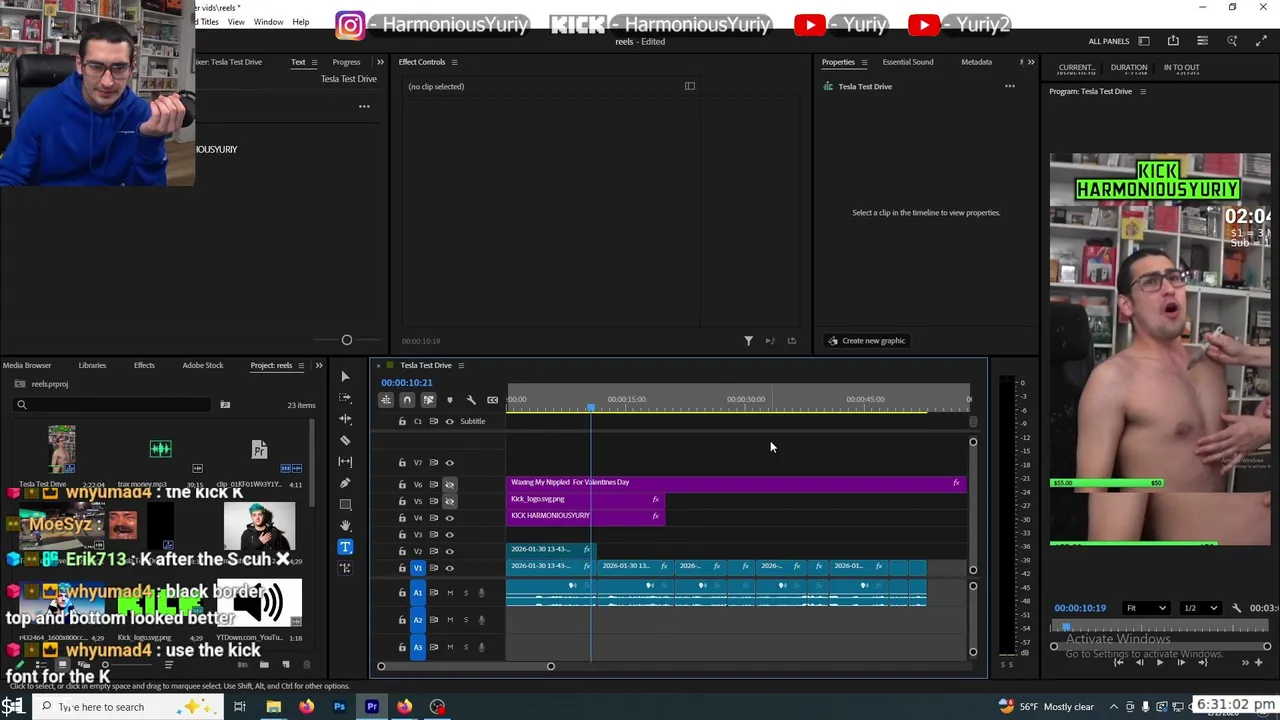
Task: Click the captions CC icon in timeline
Action: tap(492, 400)
